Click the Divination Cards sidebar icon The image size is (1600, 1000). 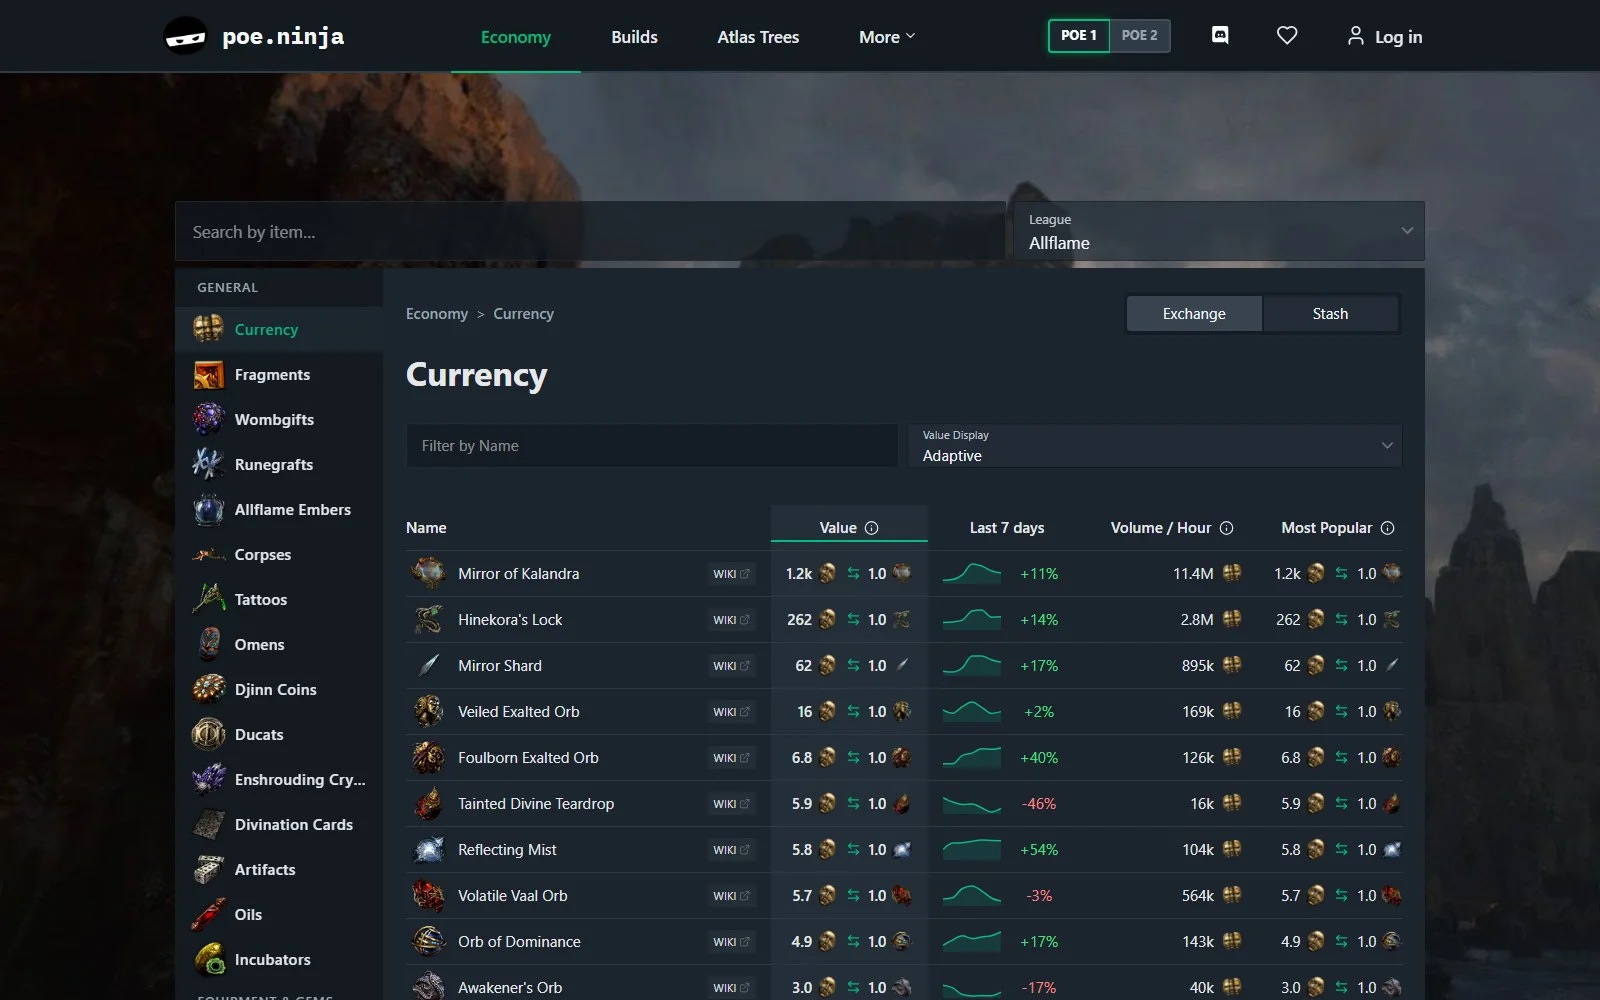208,824
